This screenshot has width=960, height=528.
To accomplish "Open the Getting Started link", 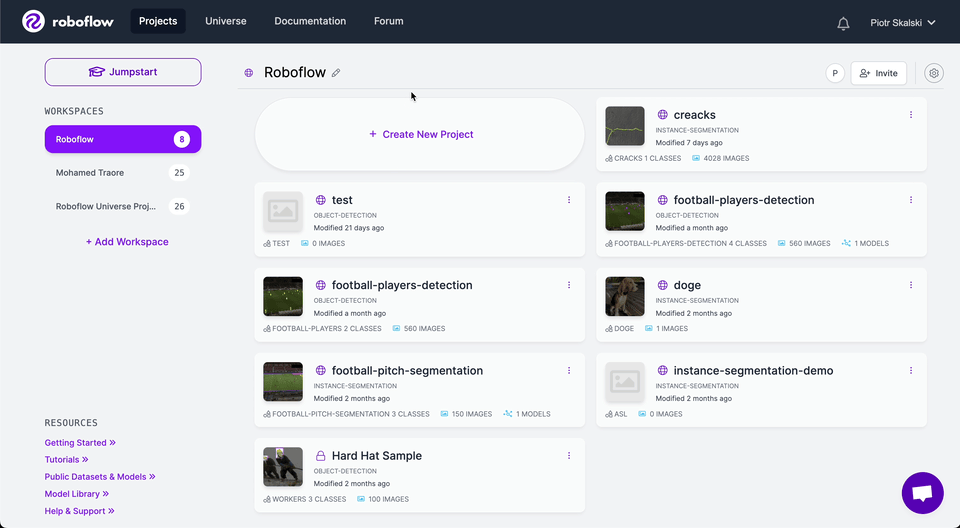I will click(80, 442).
